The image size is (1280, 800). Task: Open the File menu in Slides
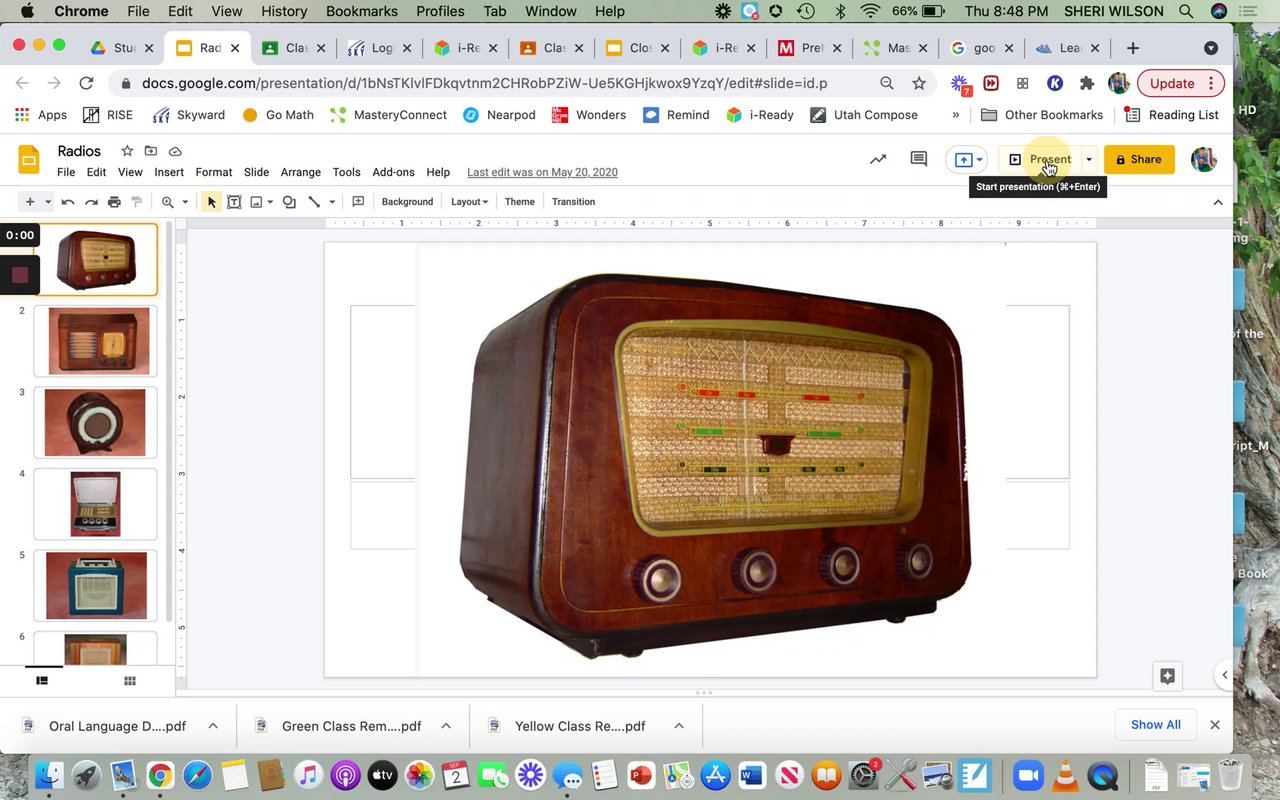pyautogui.click(x=66, y=172)
